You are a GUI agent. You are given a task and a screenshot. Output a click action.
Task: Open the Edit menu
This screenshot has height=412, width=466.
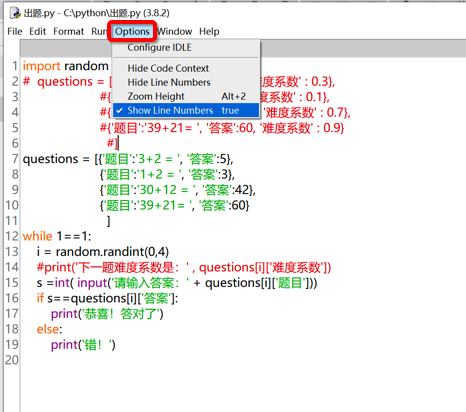pyautogui.click(x=37, y=31)
